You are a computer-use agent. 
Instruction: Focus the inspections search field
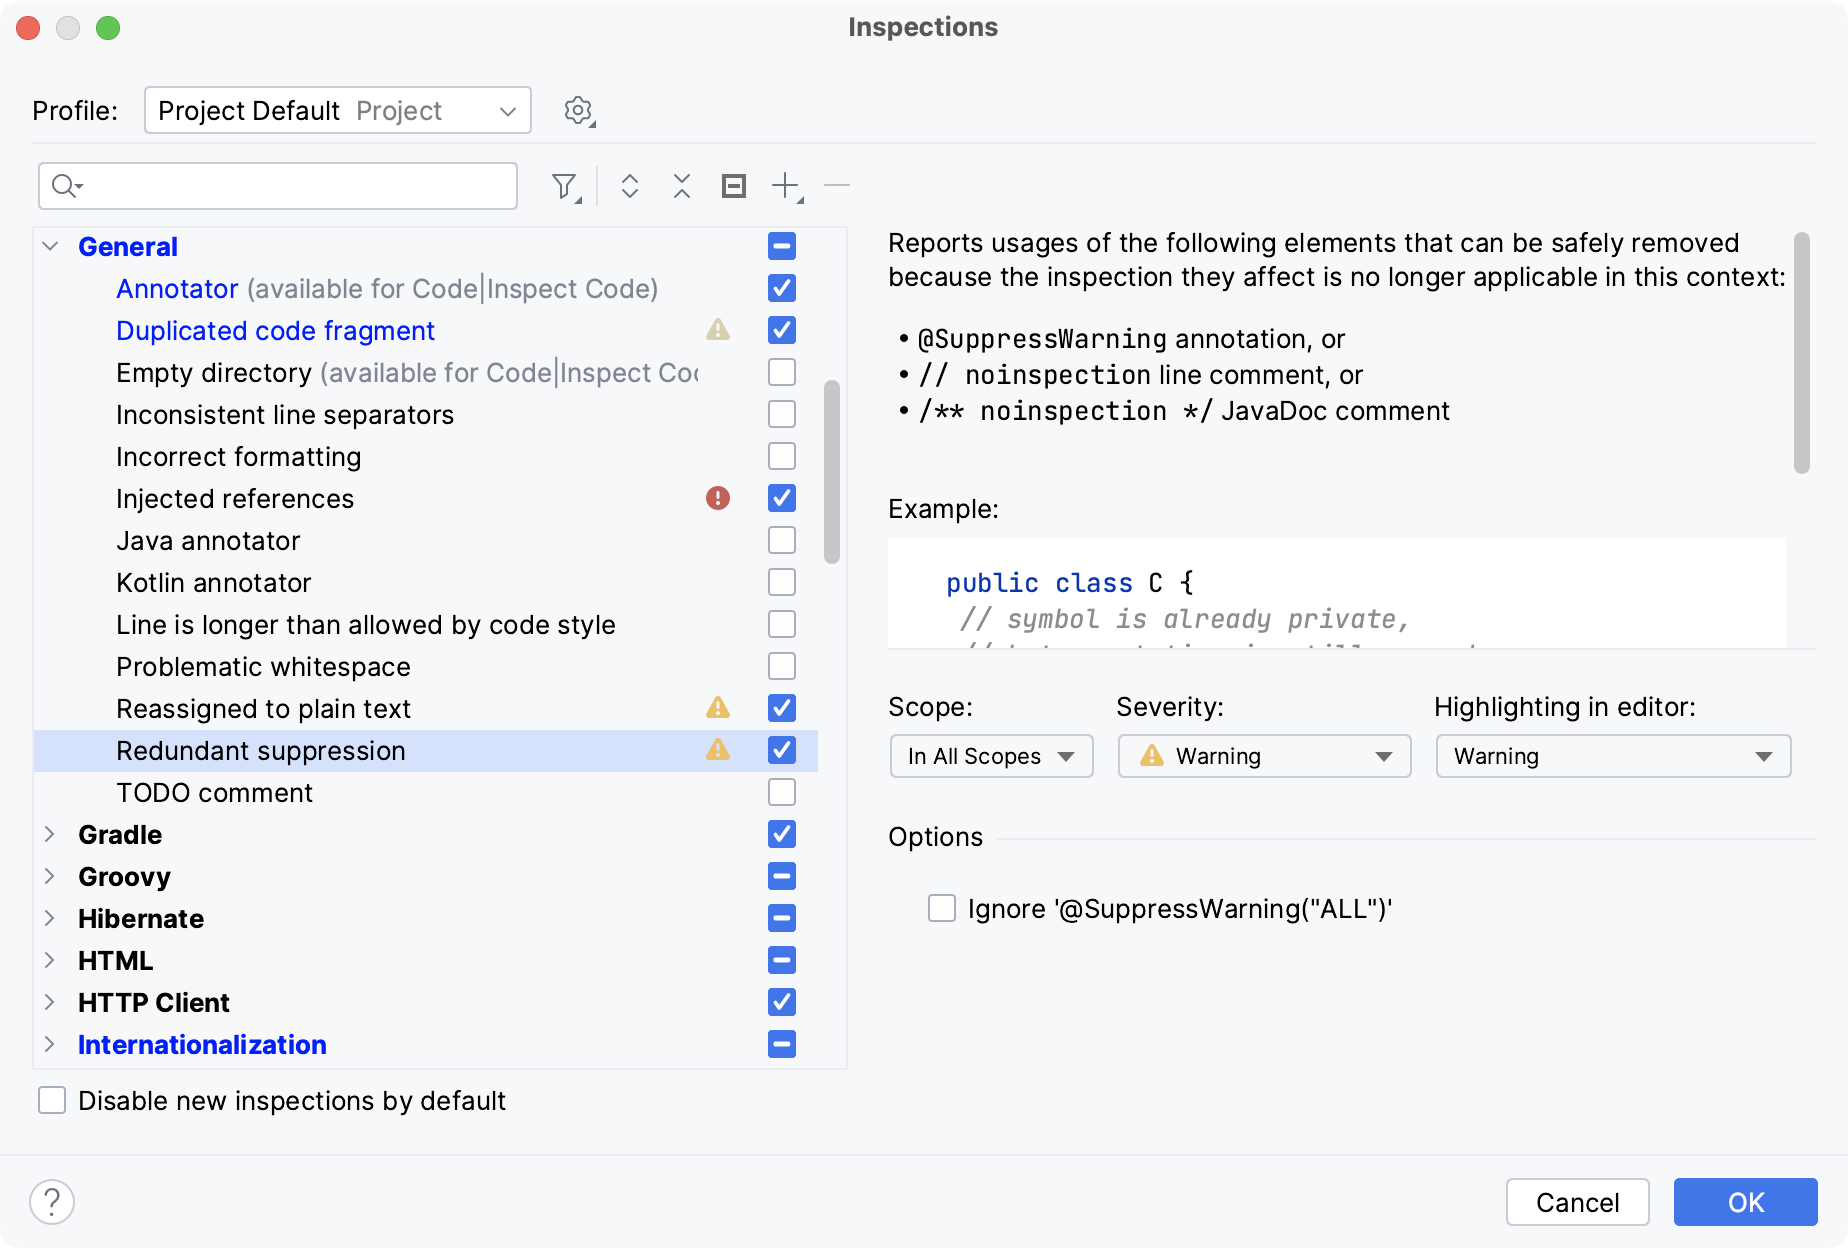278,186
